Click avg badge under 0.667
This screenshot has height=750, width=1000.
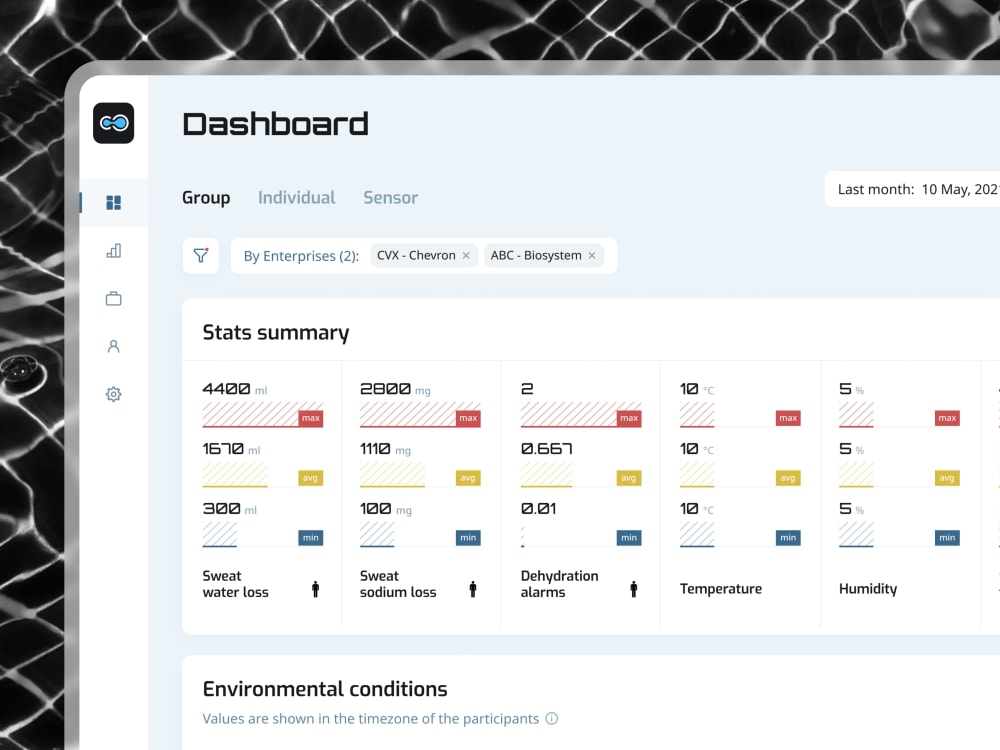coord(629,478)
